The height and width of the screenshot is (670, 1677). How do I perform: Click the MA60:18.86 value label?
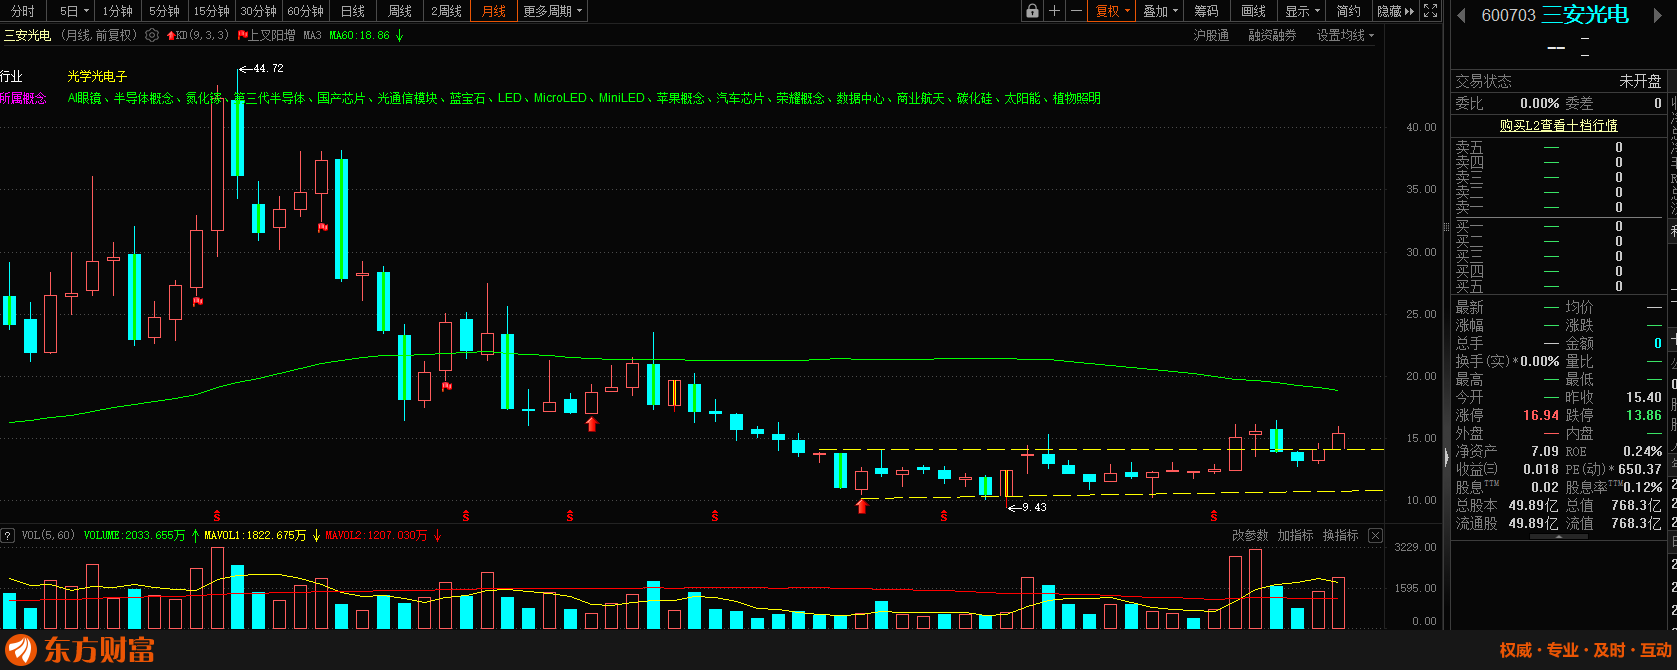(x=360, y=35)
